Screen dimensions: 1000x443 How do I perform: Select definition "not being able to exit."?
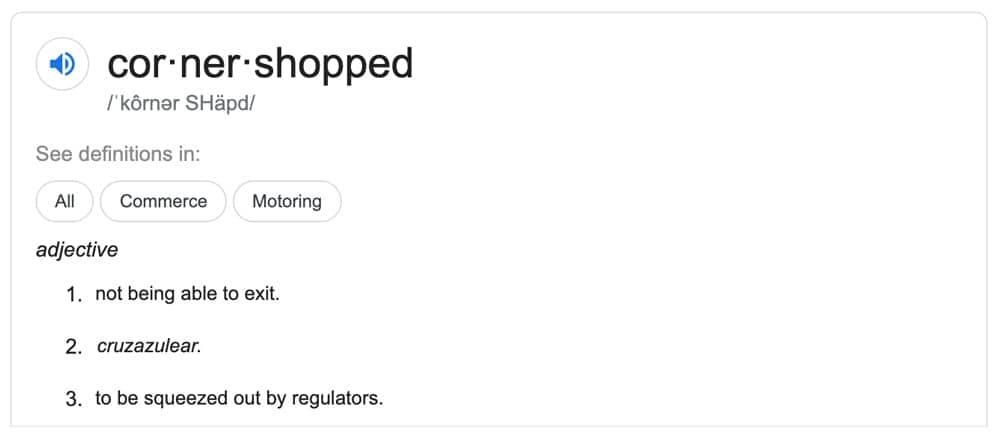click(x=187, y=294)
